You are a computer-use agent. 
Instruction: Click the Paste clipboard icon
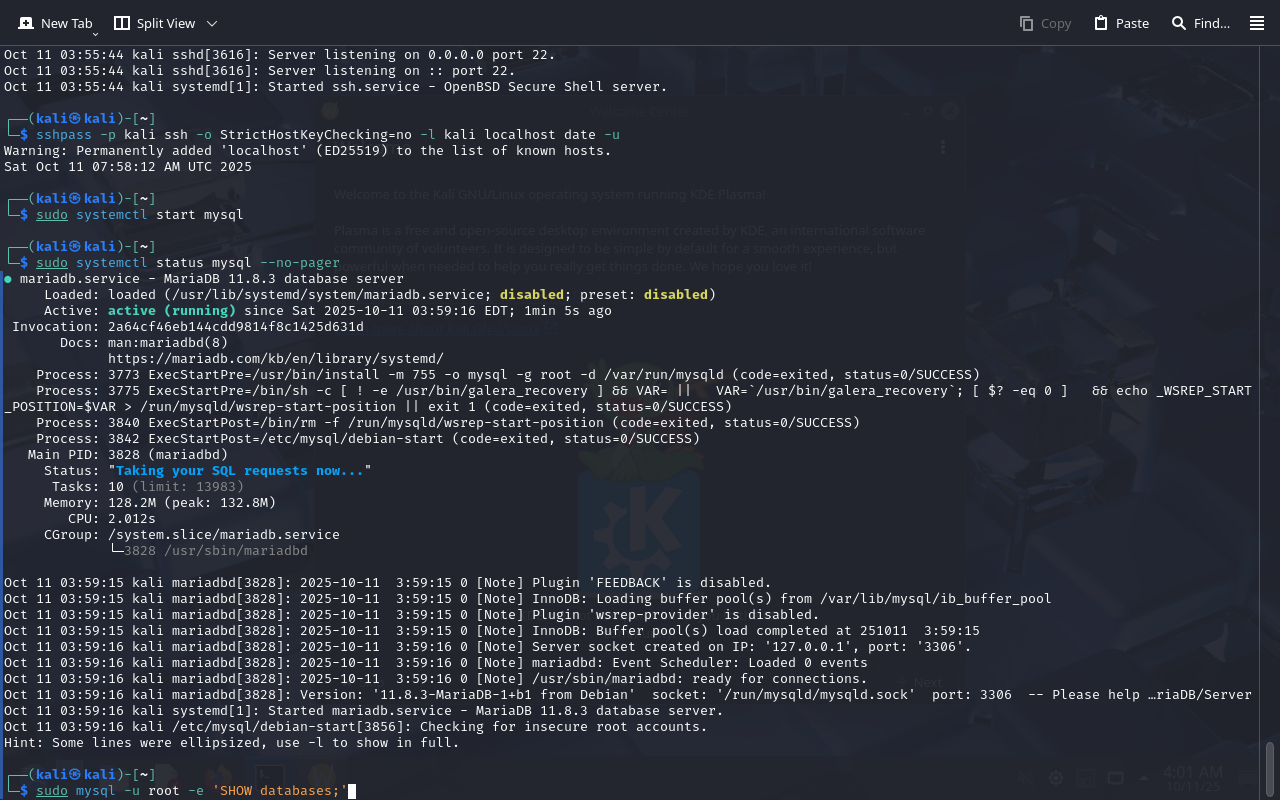coord(1101,23)
